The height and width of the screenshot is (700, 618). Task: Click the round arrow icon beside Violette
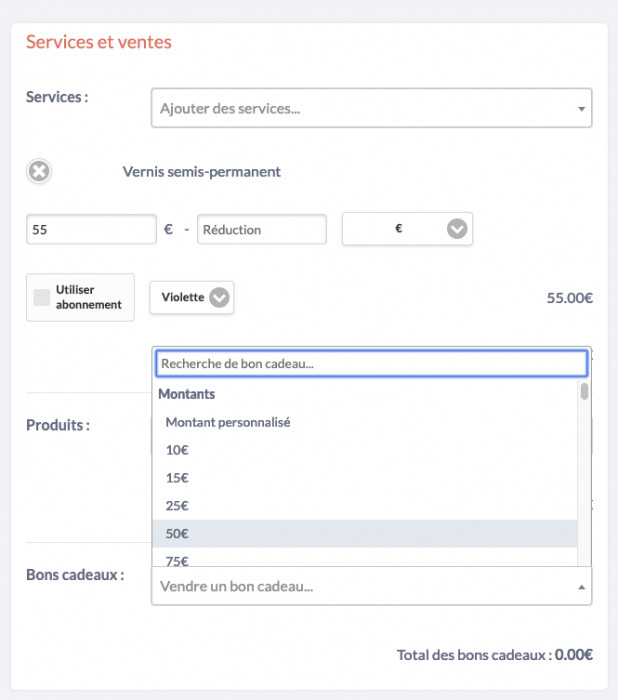[x=220, y=297]
